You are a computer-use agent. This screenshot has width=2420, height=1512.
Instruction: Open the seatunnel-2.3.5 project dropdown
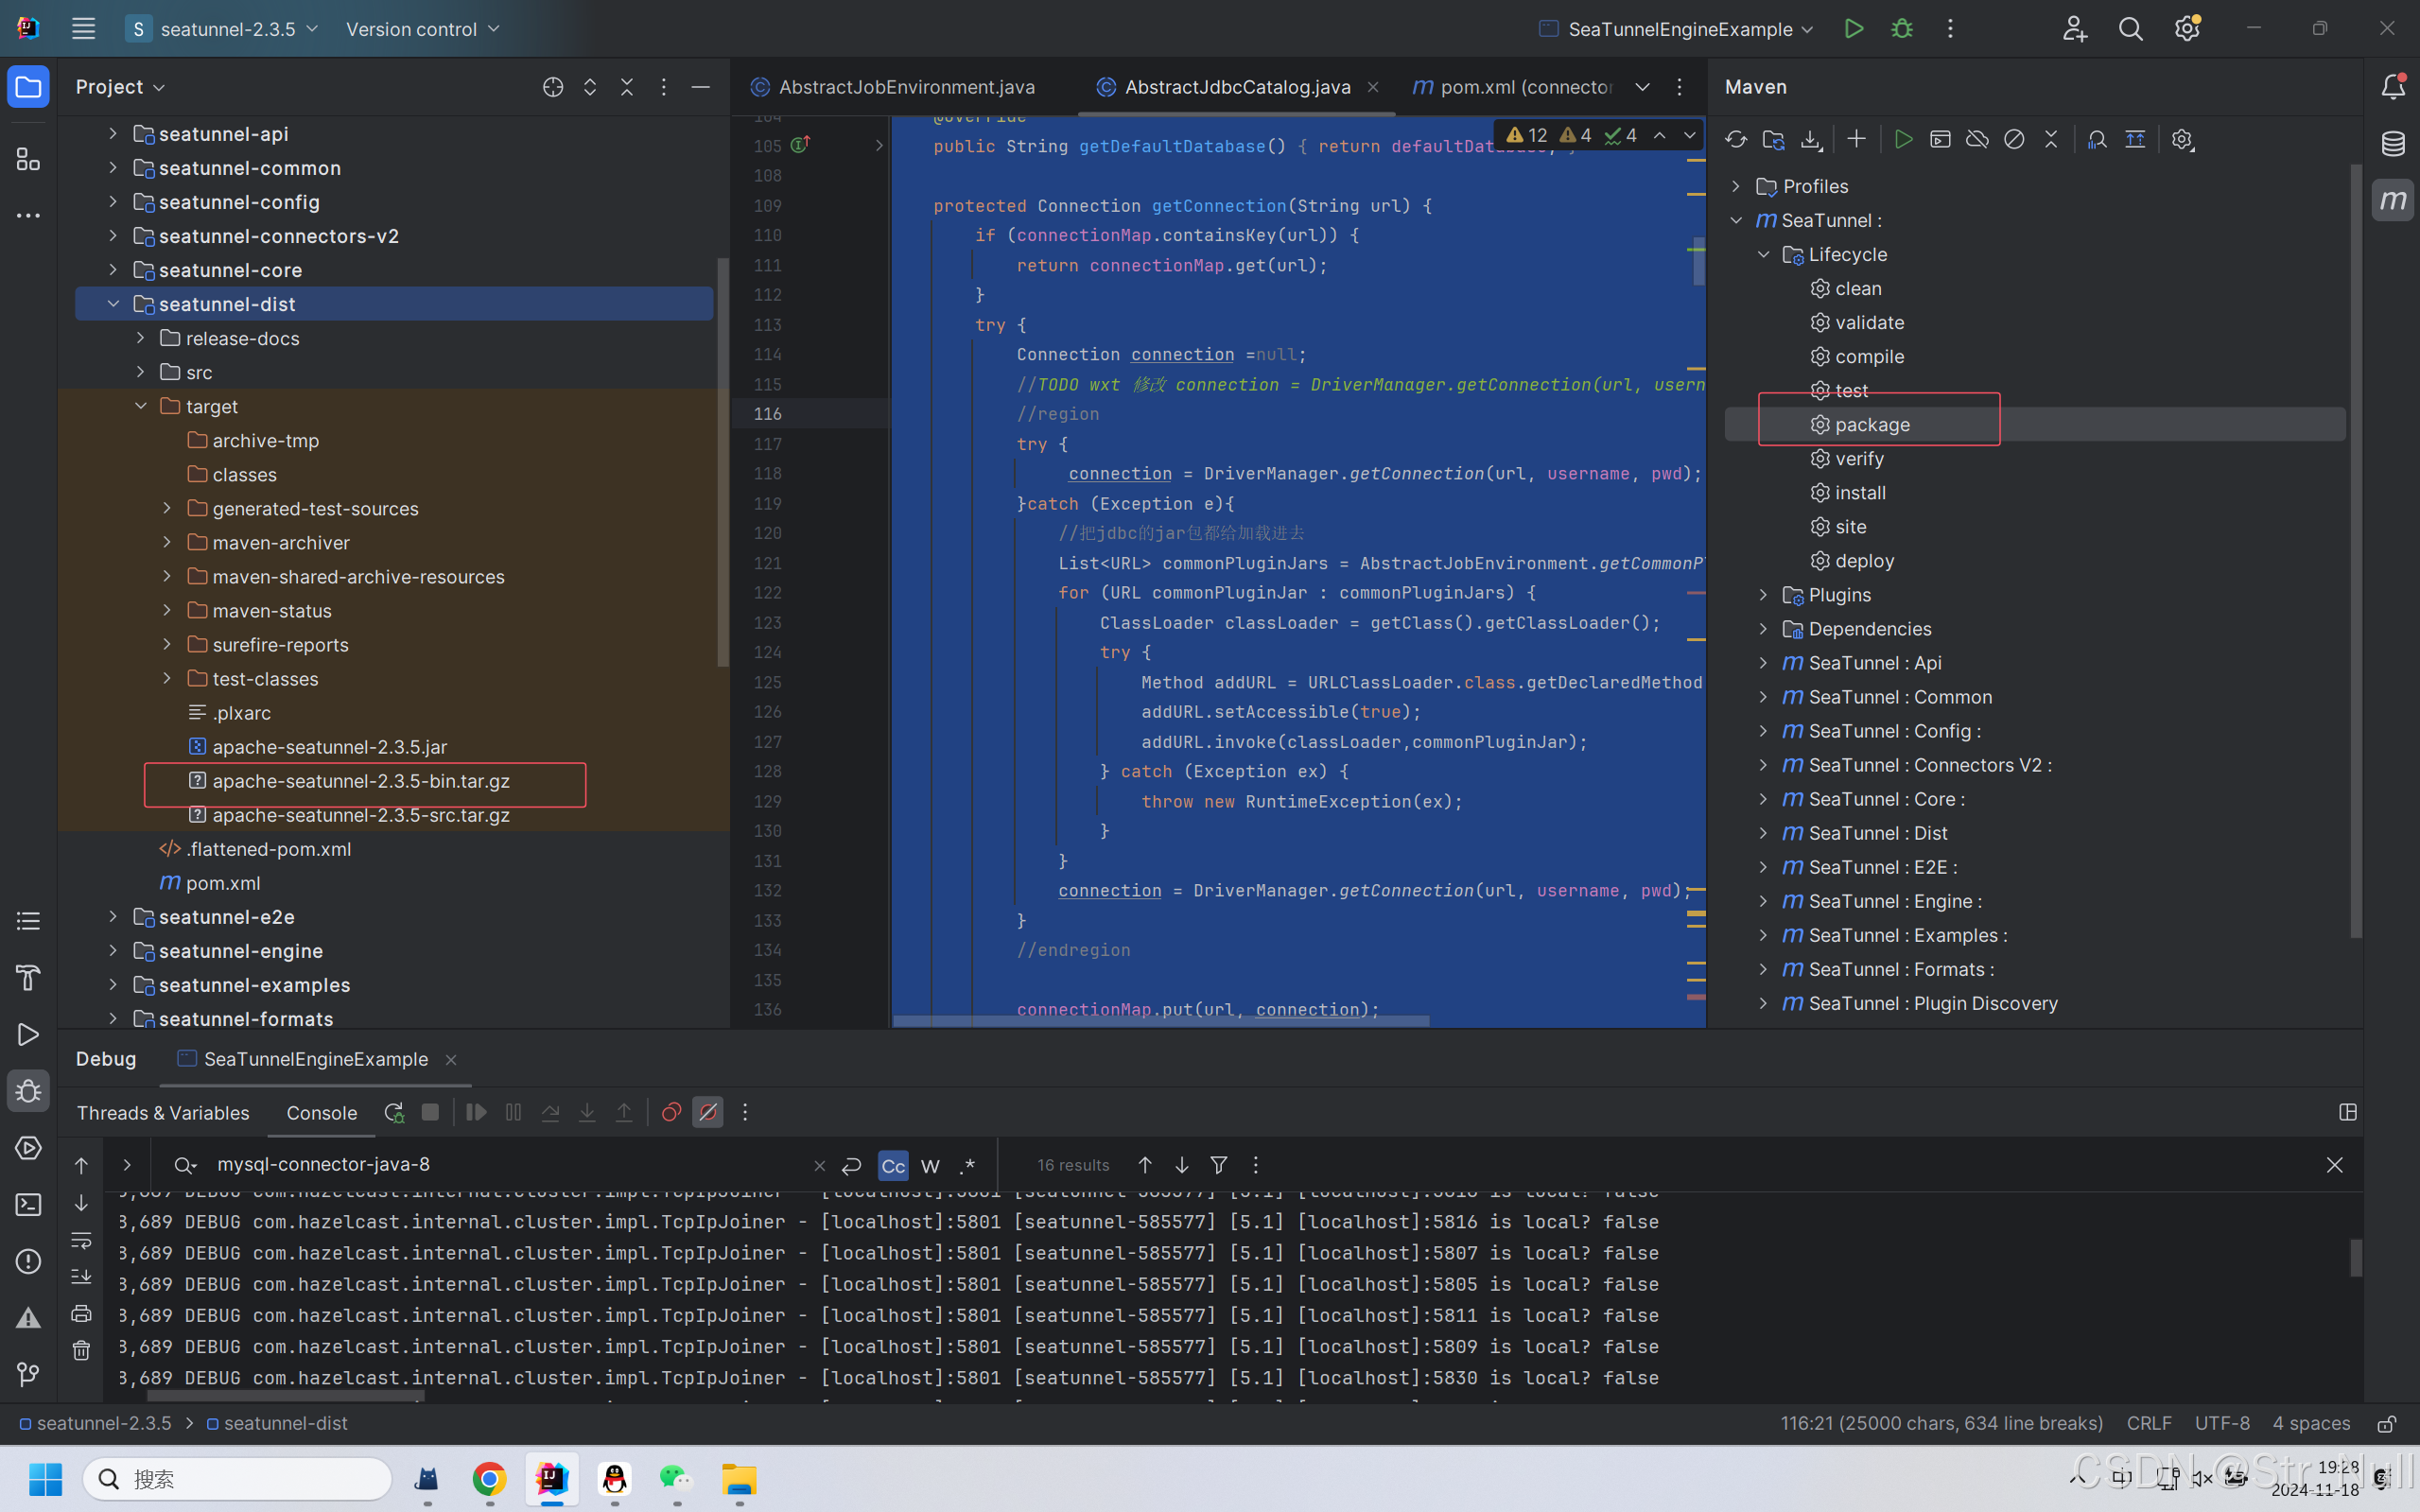tap(222, 29)
